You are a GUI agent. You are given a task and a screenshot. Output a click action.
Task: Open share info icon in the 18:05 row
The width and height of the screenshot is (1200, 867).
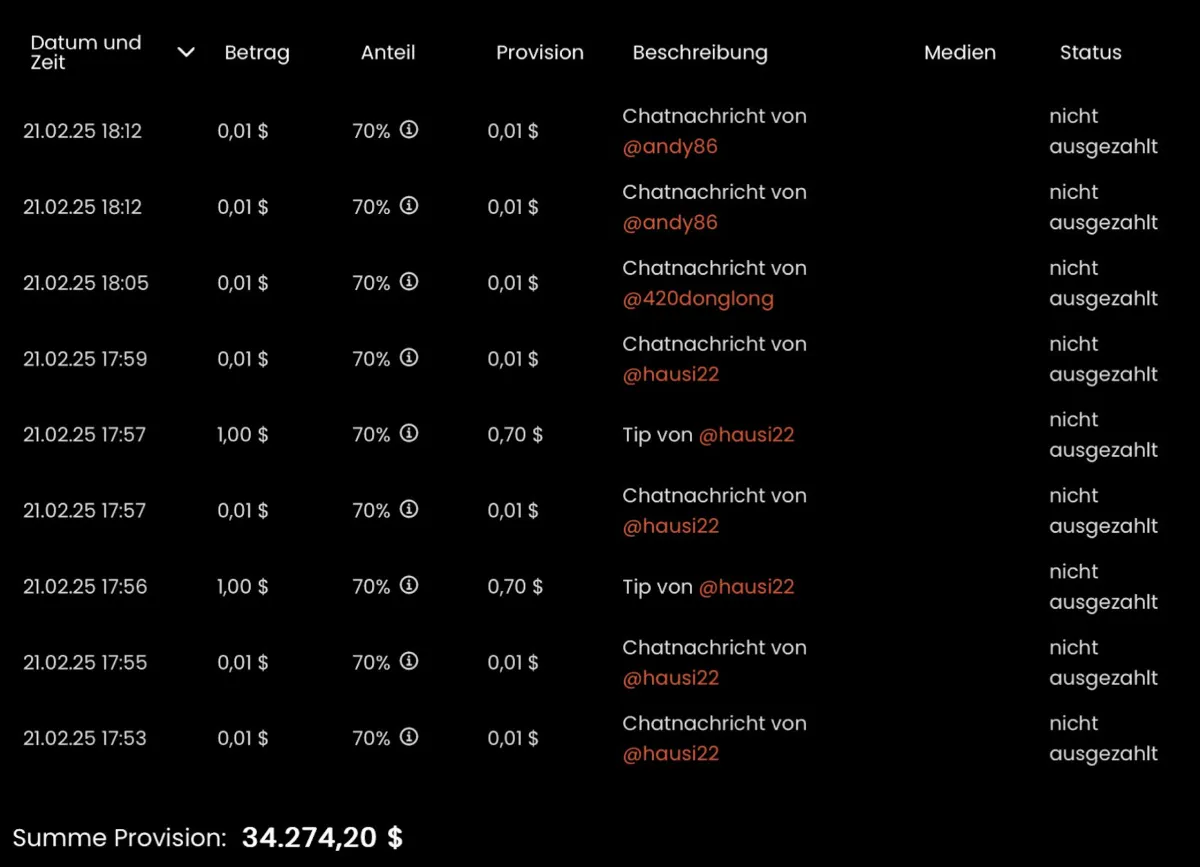408,281
